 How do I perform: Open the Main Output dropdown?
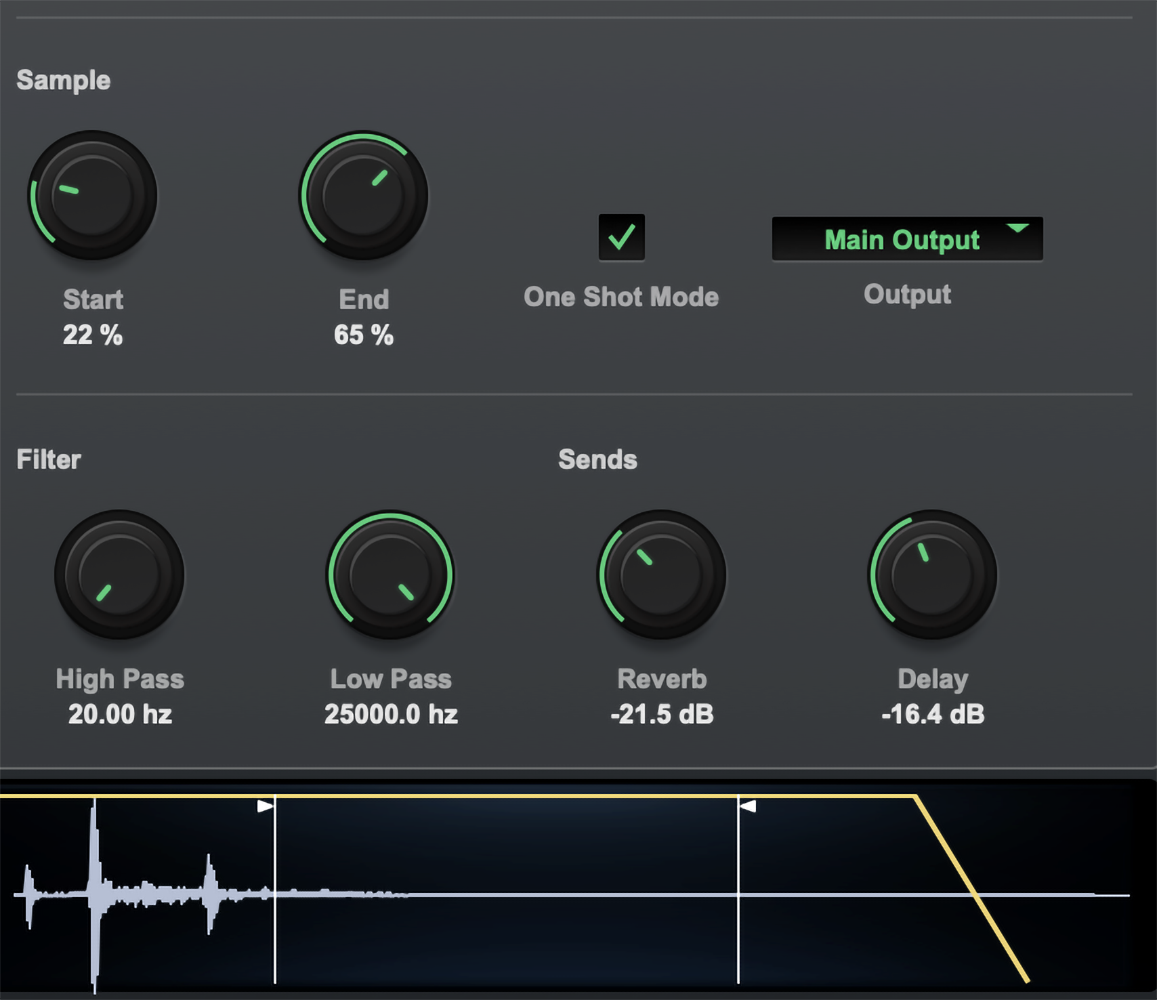906,240
